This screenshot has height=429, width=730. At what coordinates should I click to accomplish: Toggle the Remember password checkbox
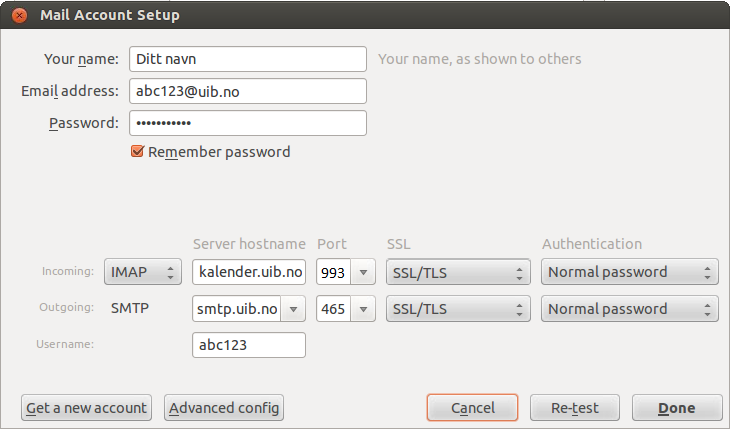point(138,152)
